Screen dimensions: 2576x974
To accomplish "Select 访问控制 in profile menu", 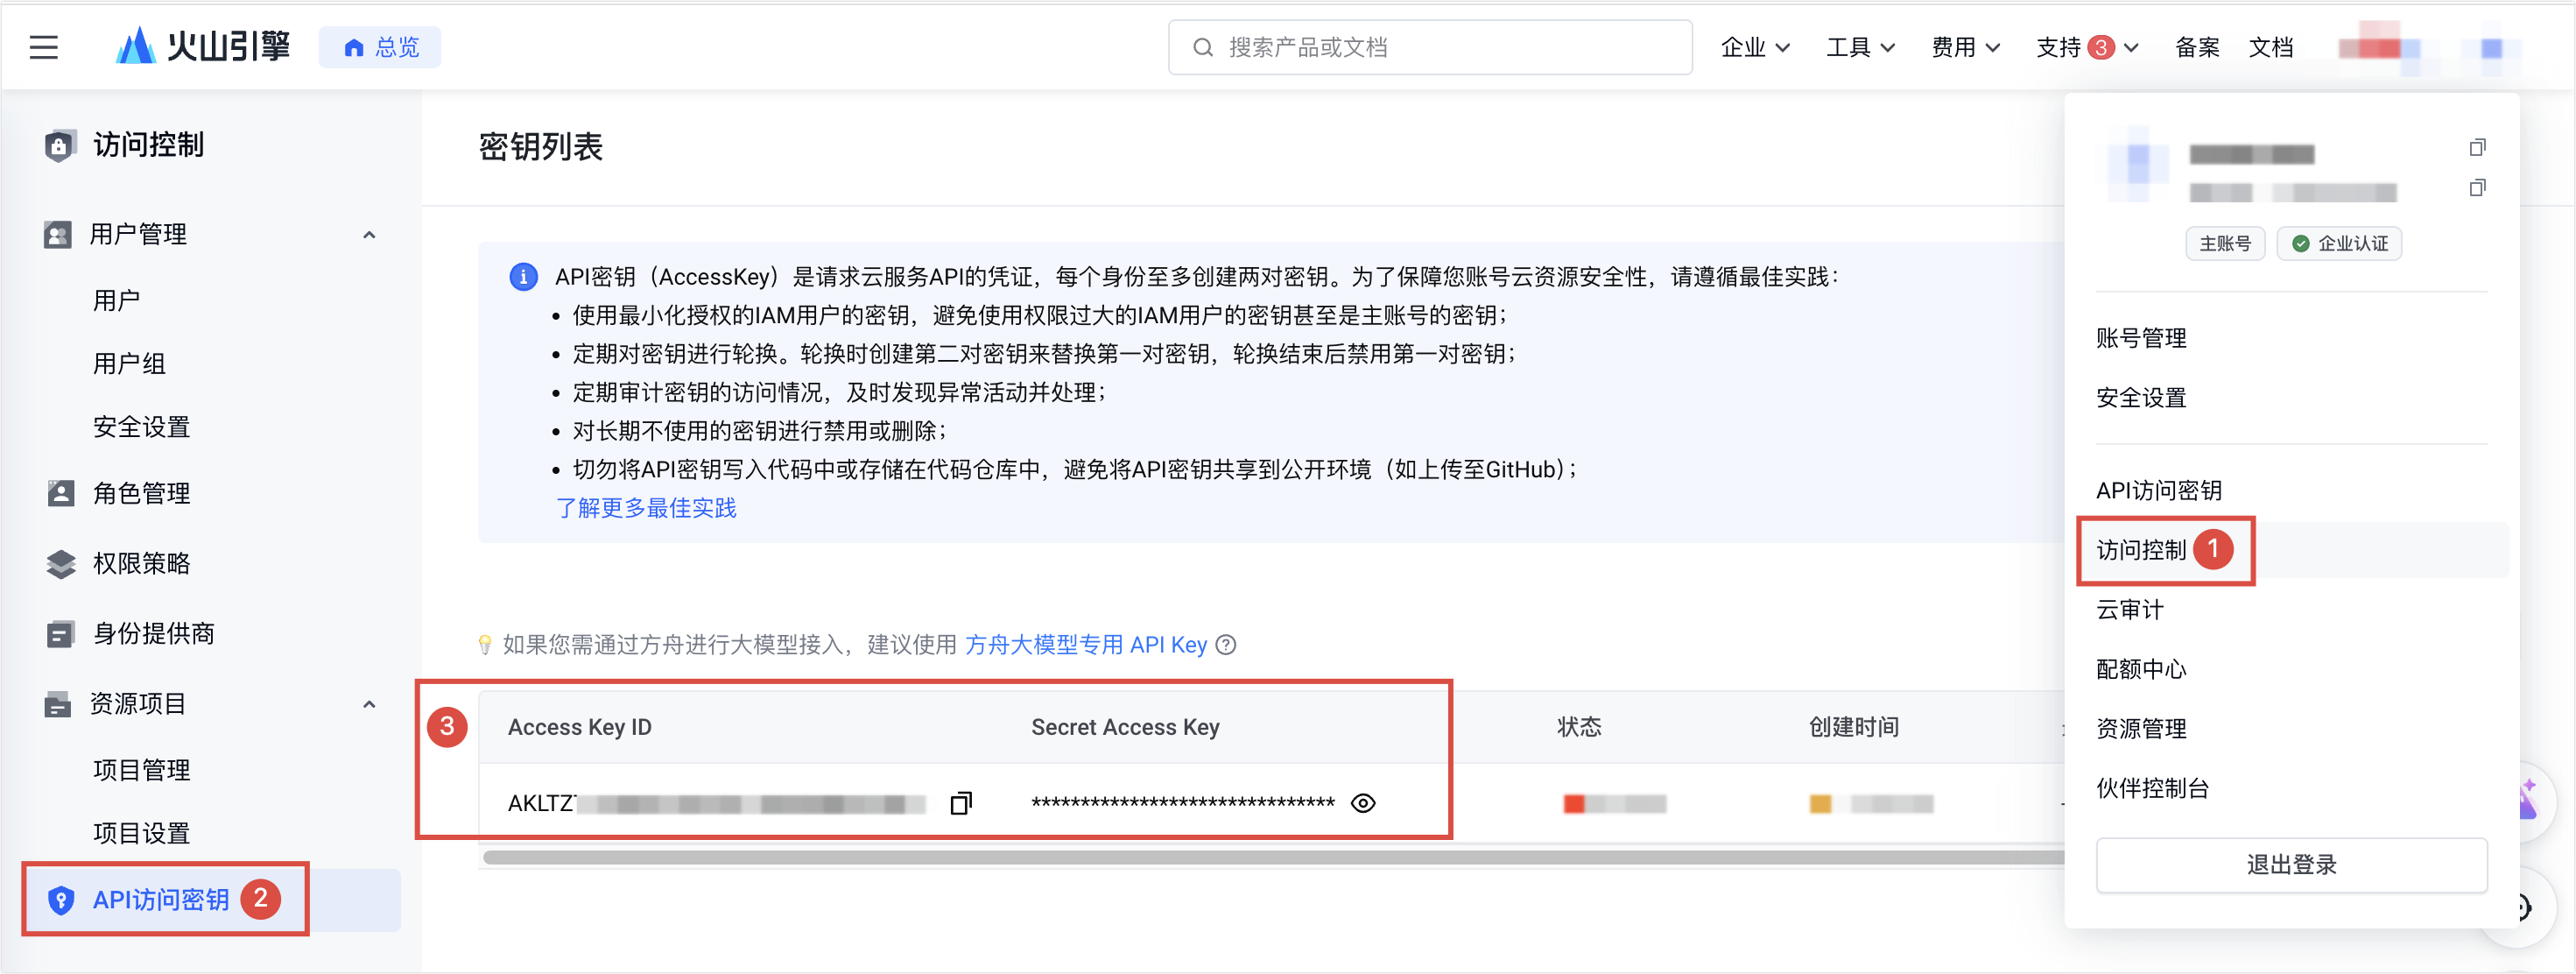I will (x=2141, y=550).
